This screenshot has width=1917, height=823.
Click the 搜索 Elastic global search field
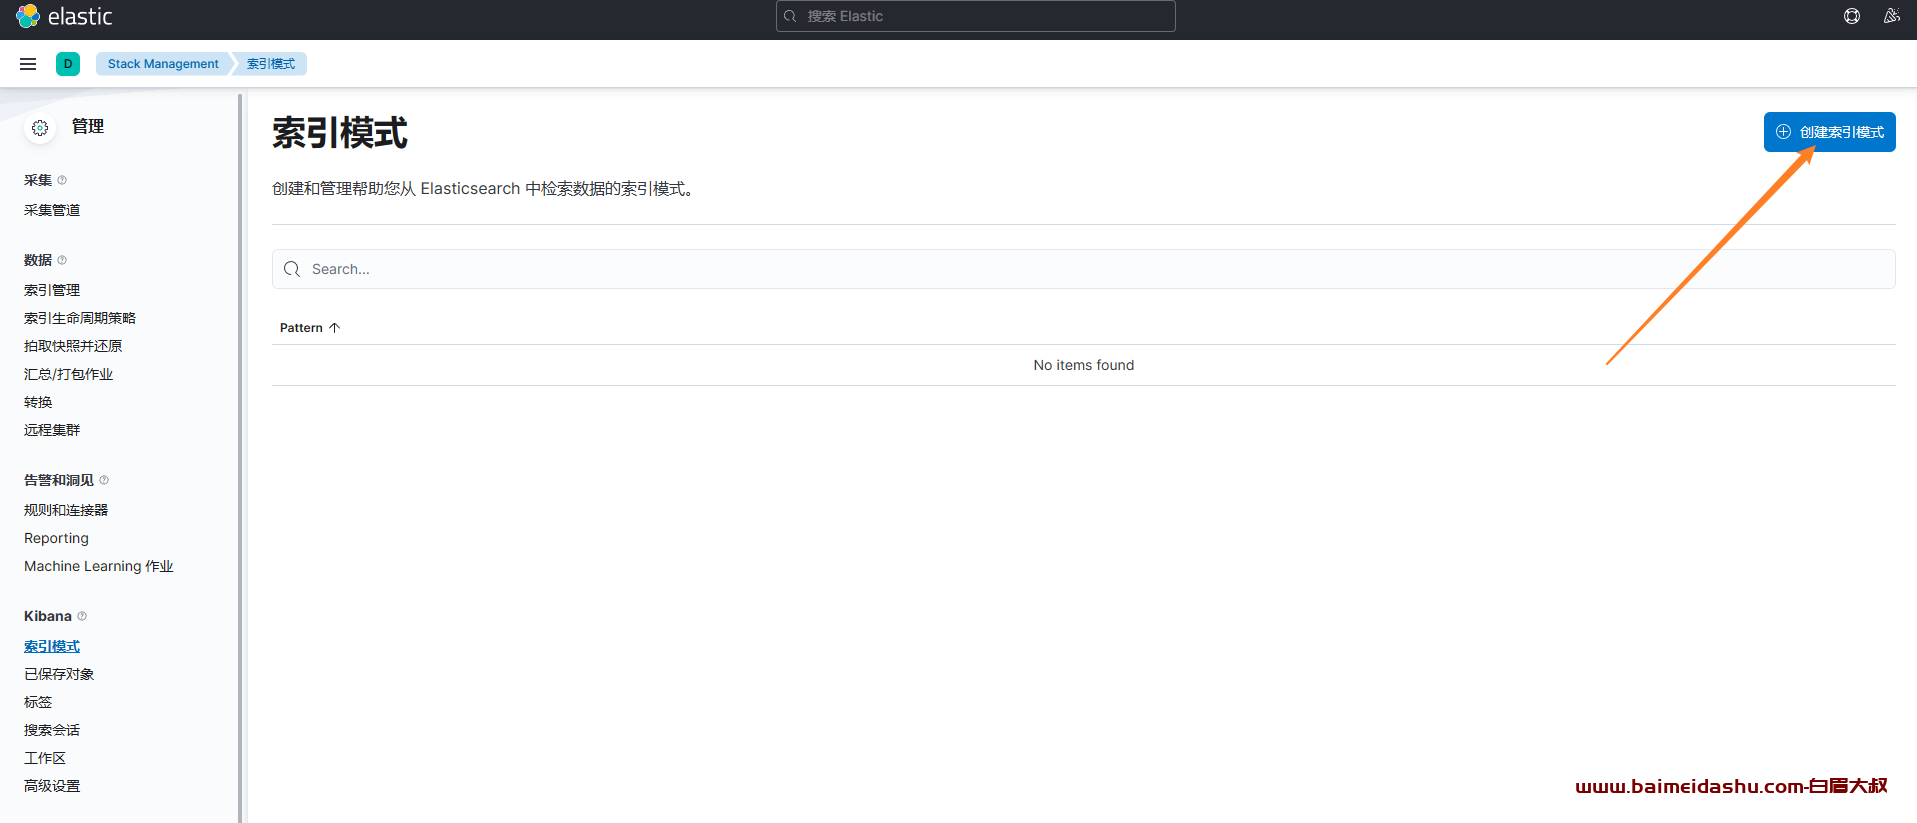point(976,16)
